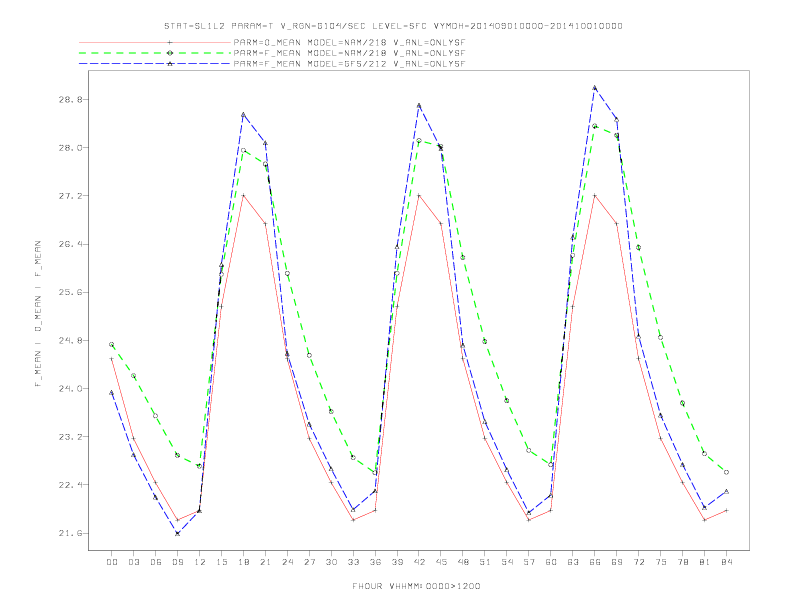Click x-axis forecast hour label 39
Viewport: 792px width, 612px height.
pos(397,562)
